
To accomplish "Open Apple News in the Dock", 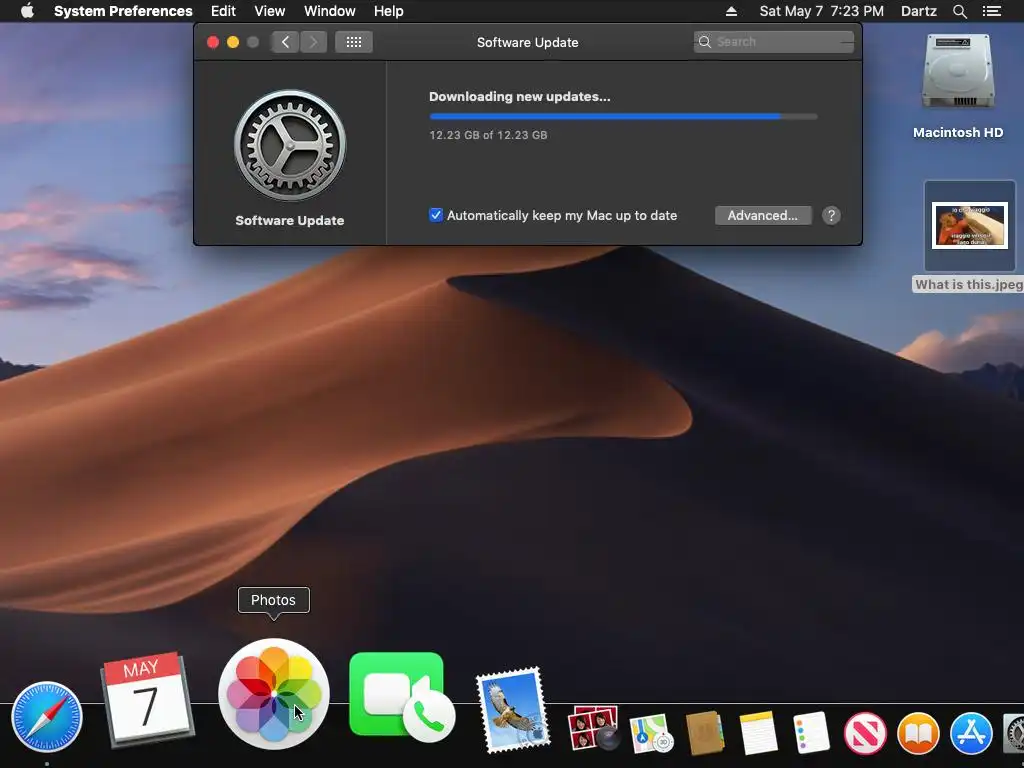I will coord(865,733).
